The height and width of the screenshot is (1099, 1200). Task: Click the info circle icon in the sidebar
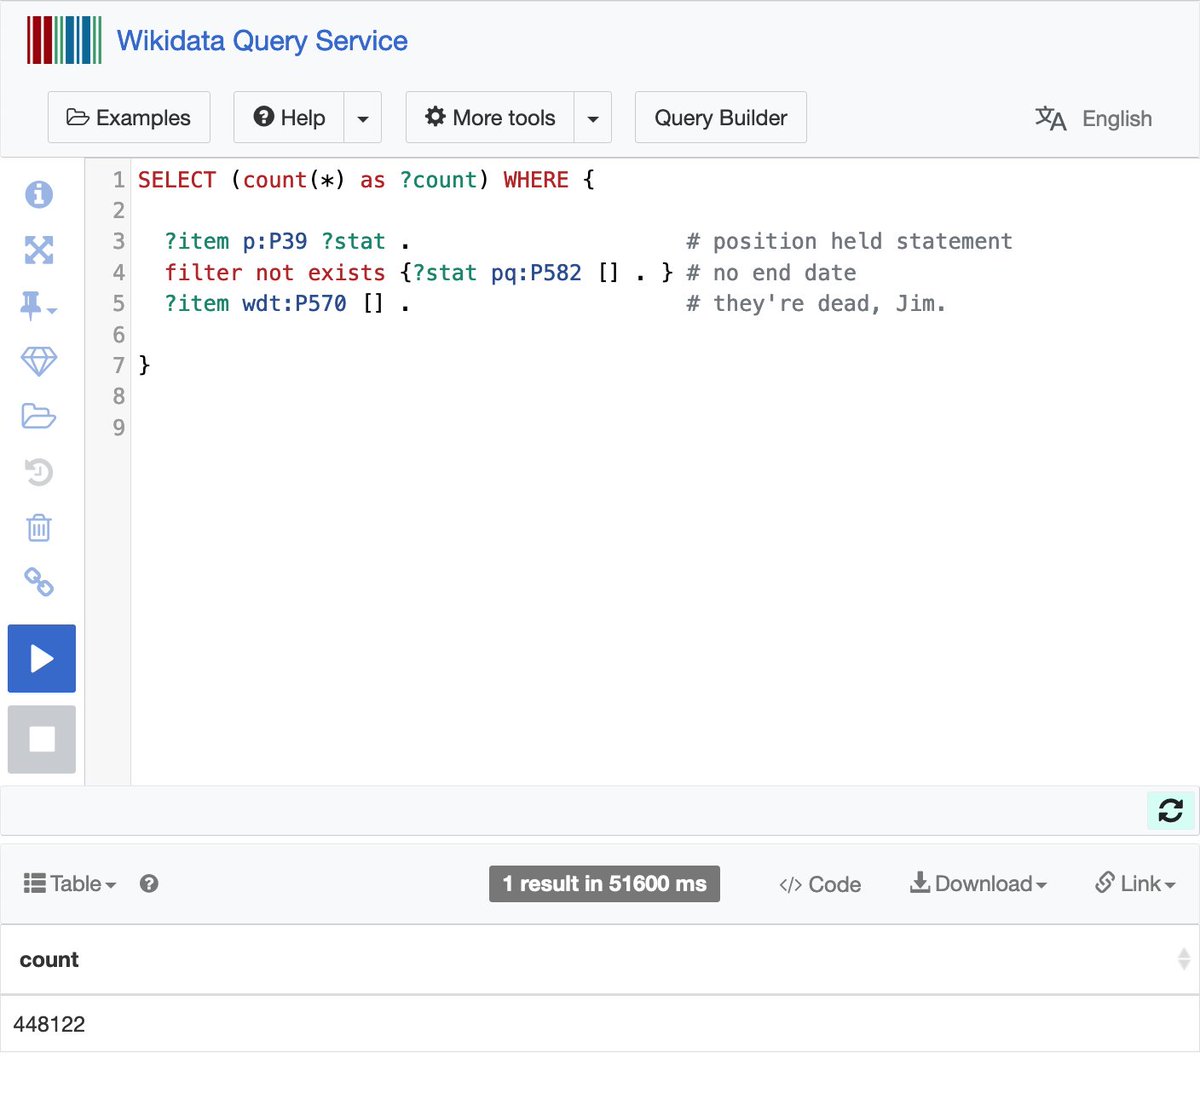(x=39, y=194)
